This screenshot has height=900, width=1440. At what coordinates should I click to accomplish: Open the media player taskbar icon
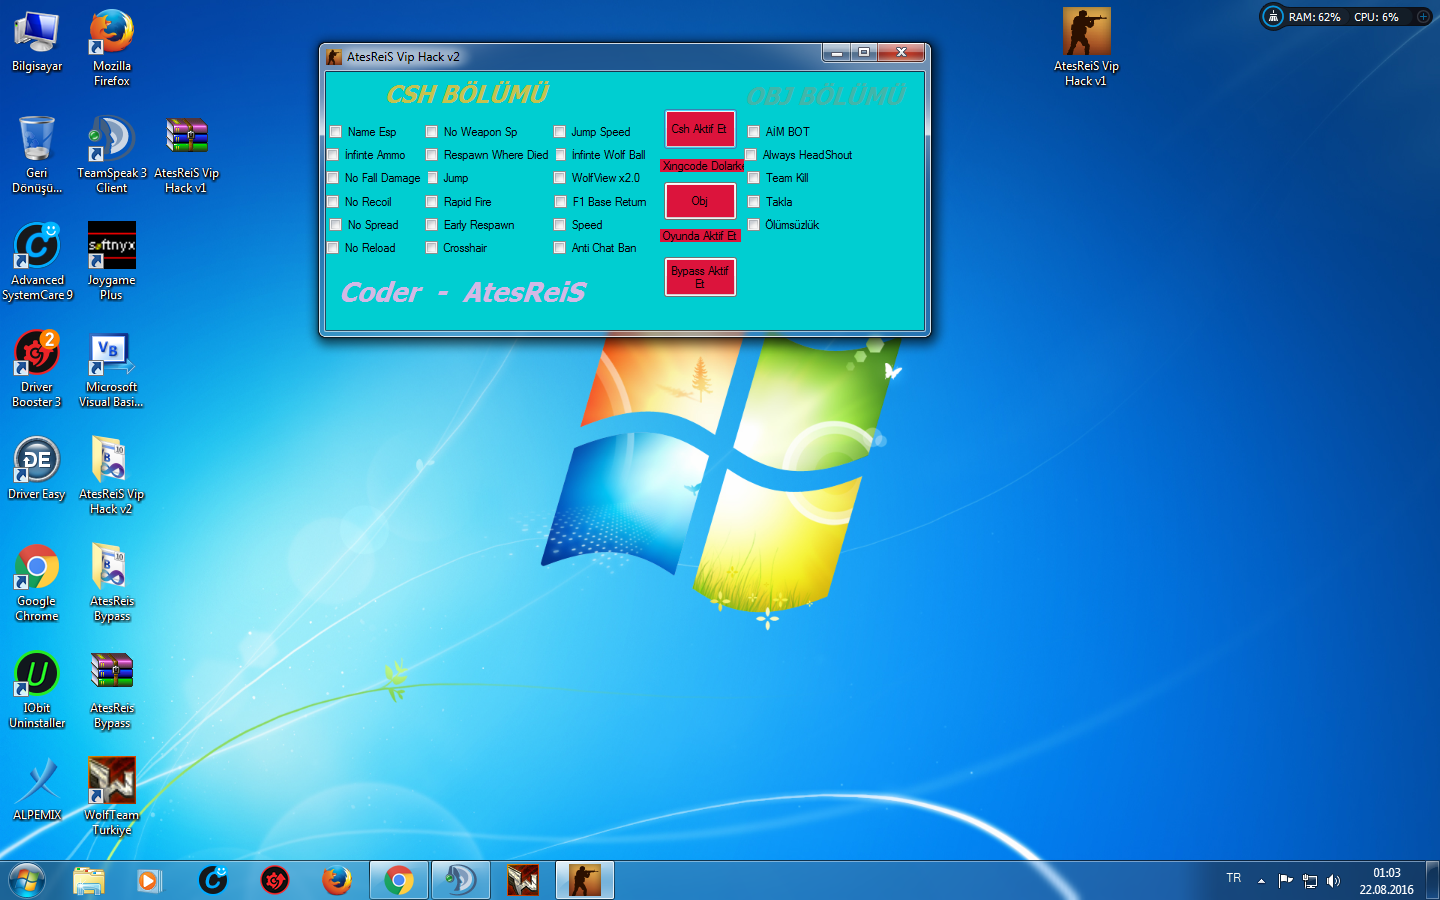[x=150, y=880]
